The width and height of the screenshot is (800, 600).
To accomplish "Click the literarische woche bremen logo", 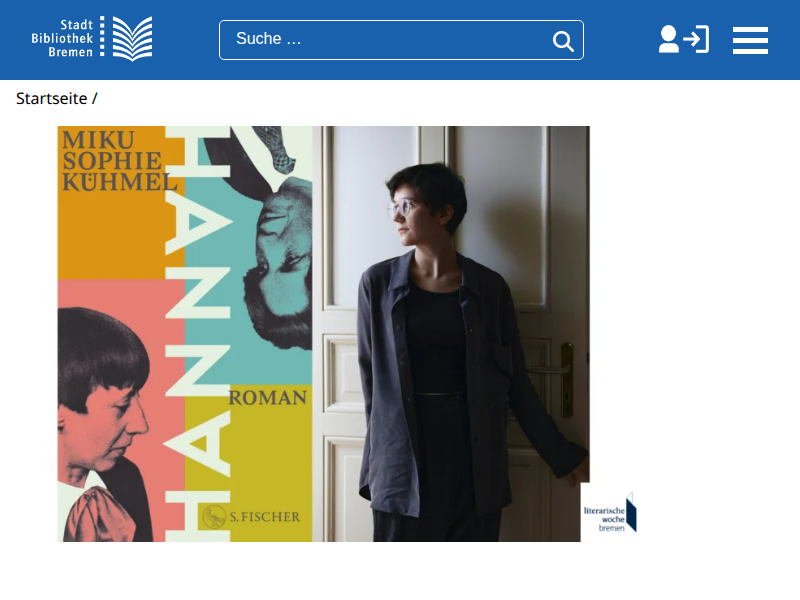I will (x=609, y=512).
